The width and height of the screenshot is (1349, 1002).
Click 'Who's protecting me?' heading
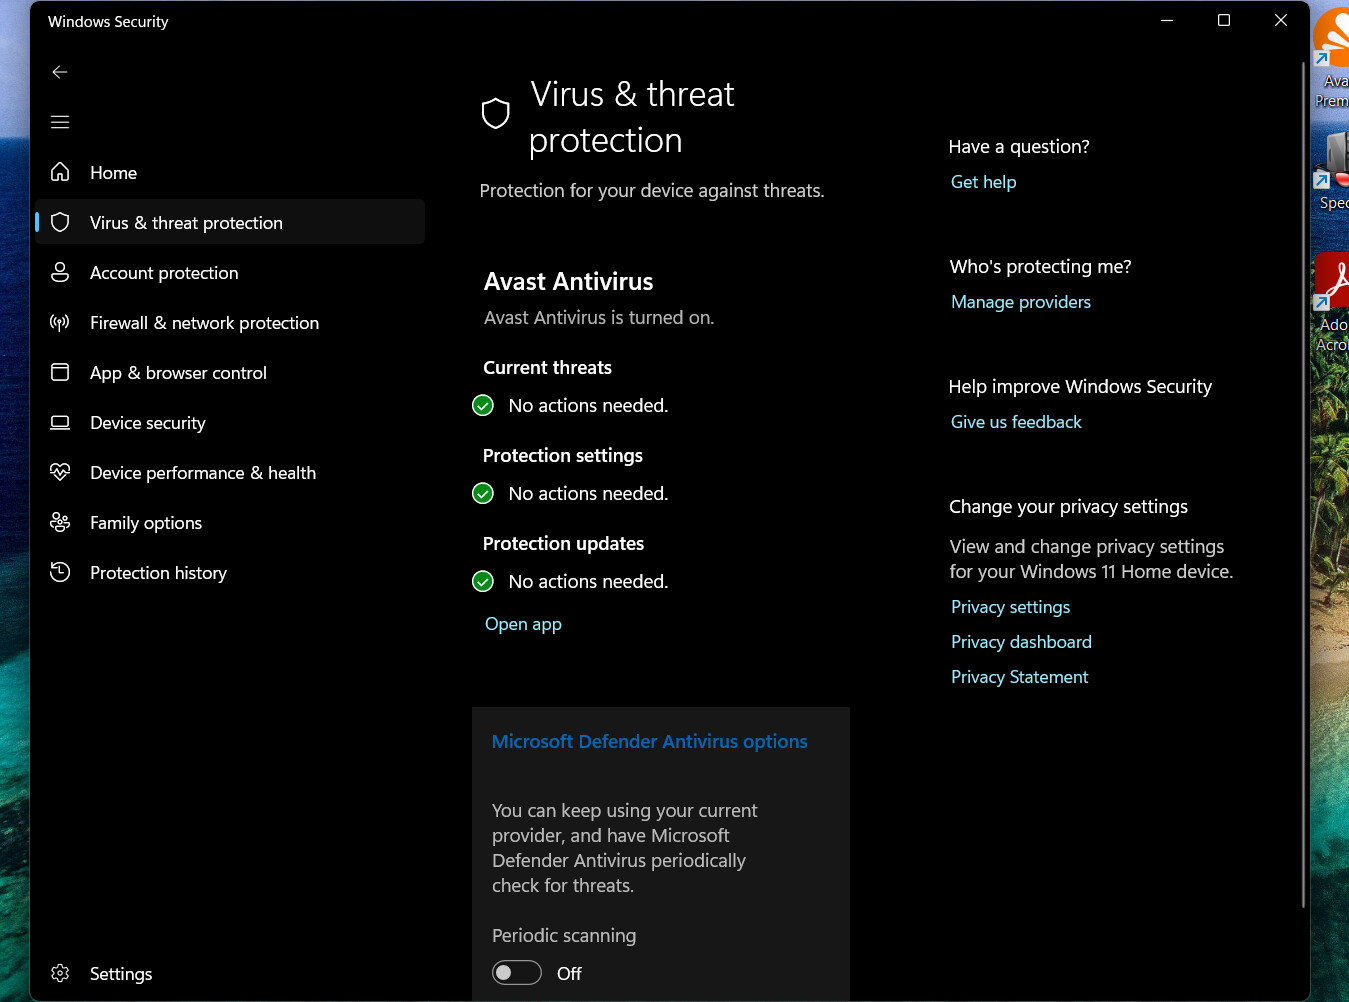point(1040,267)
